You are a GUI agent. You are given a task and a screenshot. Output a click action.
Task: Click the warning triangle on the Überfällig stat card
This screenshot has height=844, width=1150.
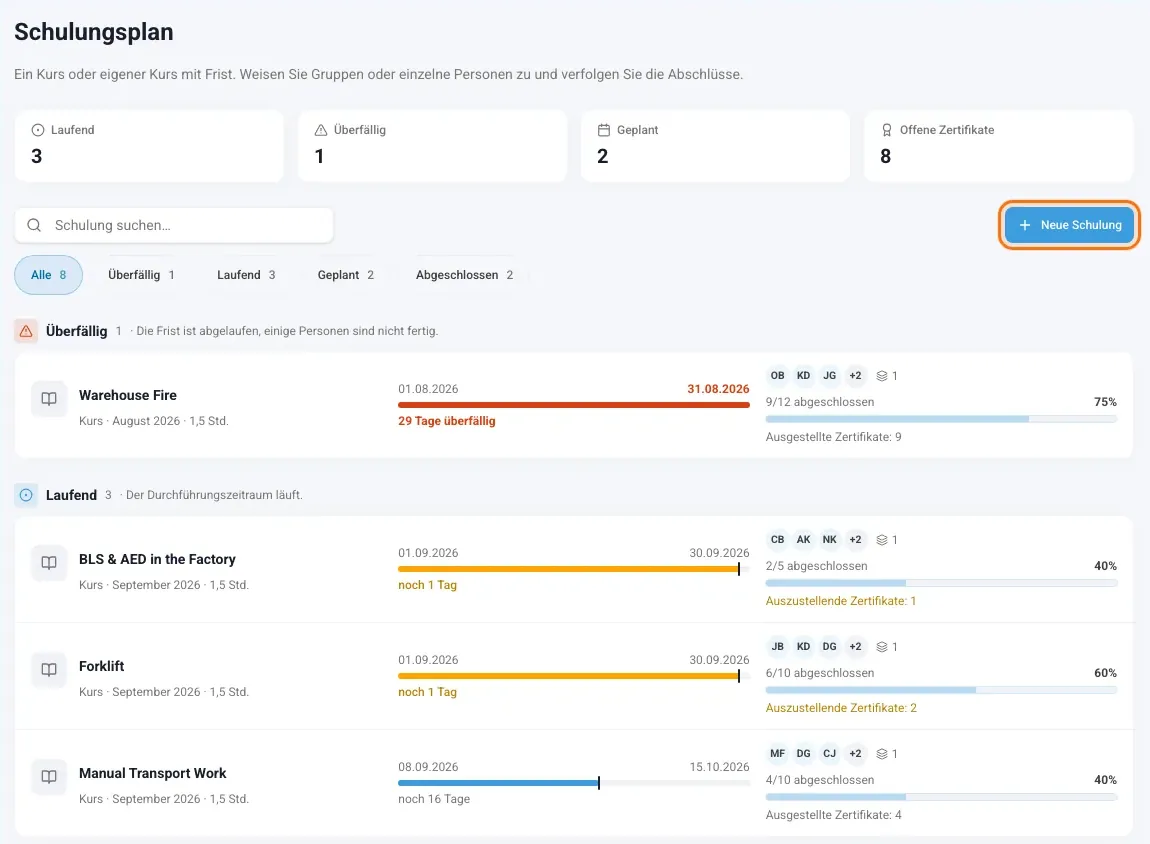[x=321, y=130]
